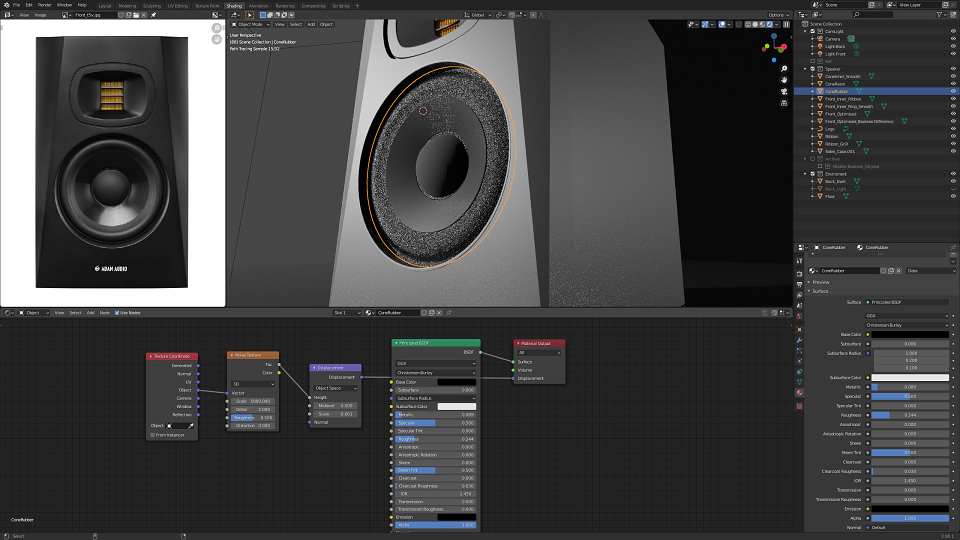Open the outliner filter funnel icon
The height and width of the screenshot is (540, 960).
939,15
